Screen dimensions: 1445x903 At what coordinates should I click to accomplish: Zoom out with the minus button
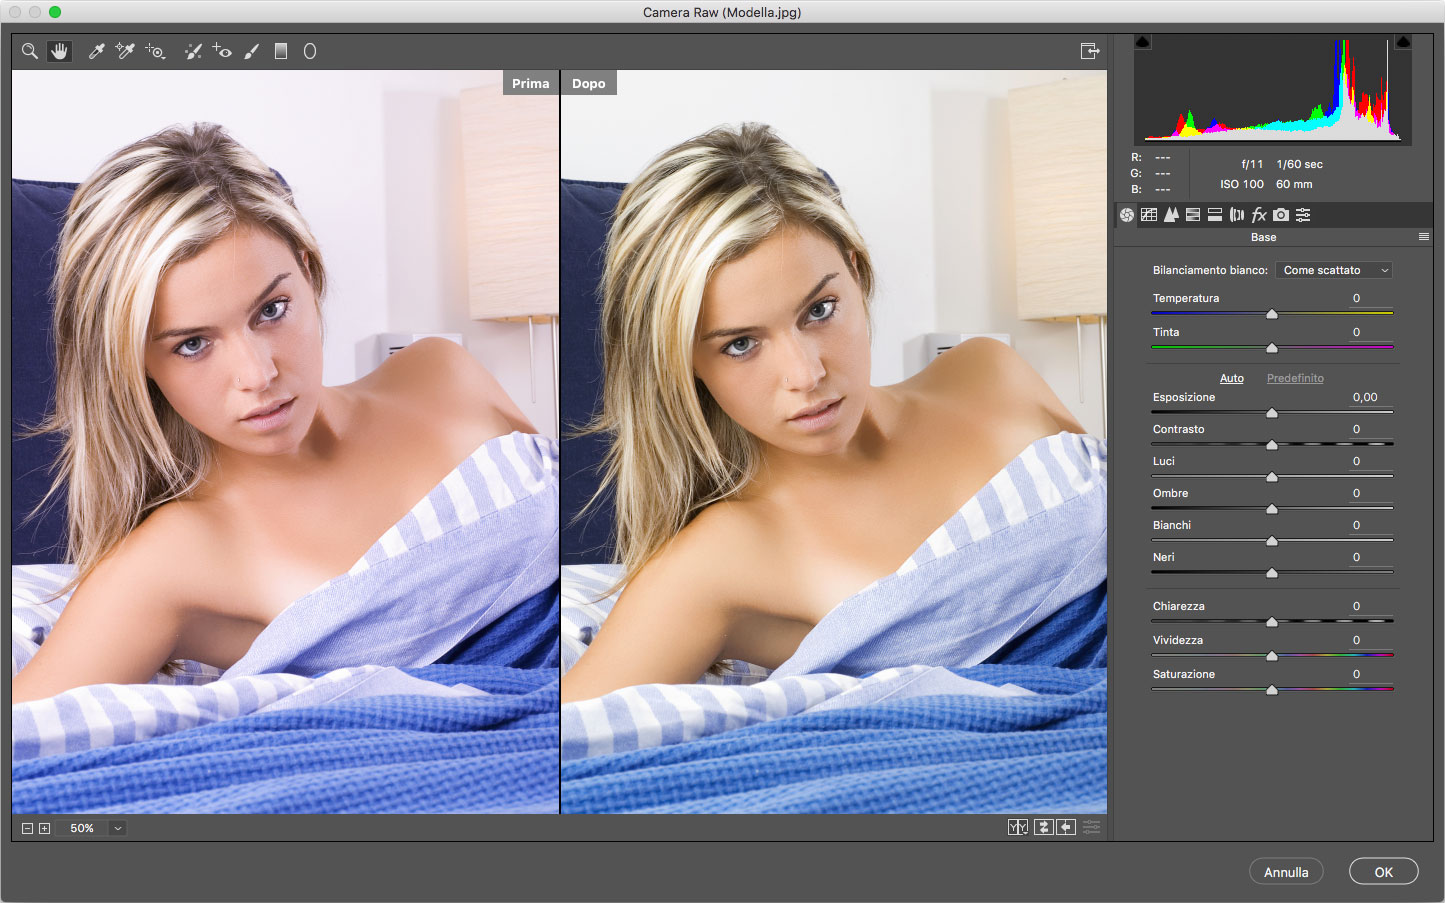pos(28,828)
